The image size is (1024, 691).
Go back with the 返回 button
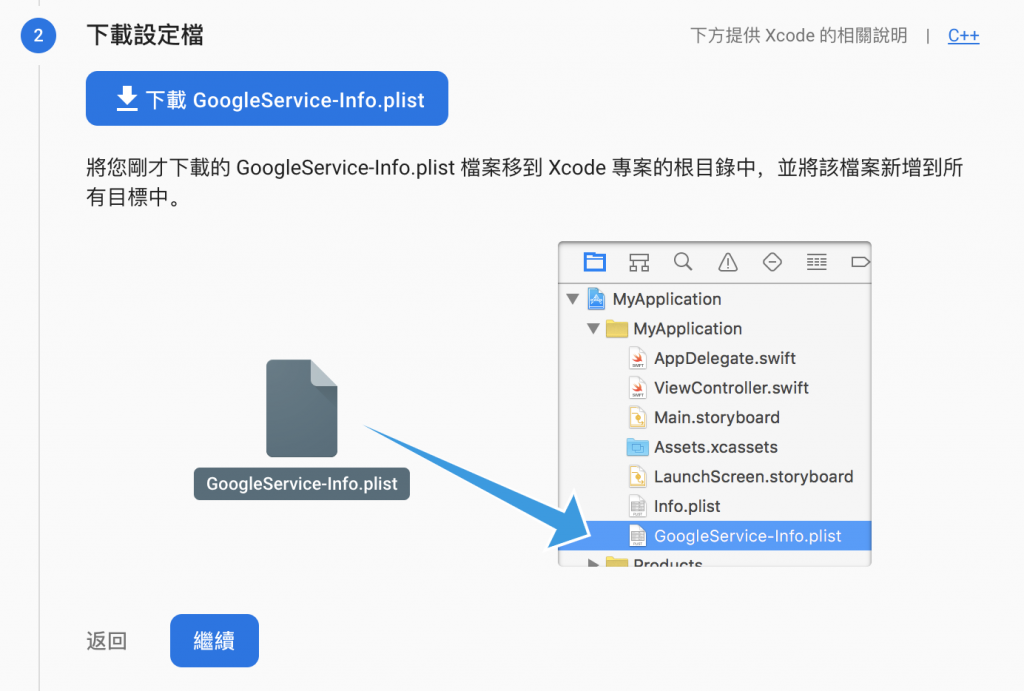click(x=106, y=641)
